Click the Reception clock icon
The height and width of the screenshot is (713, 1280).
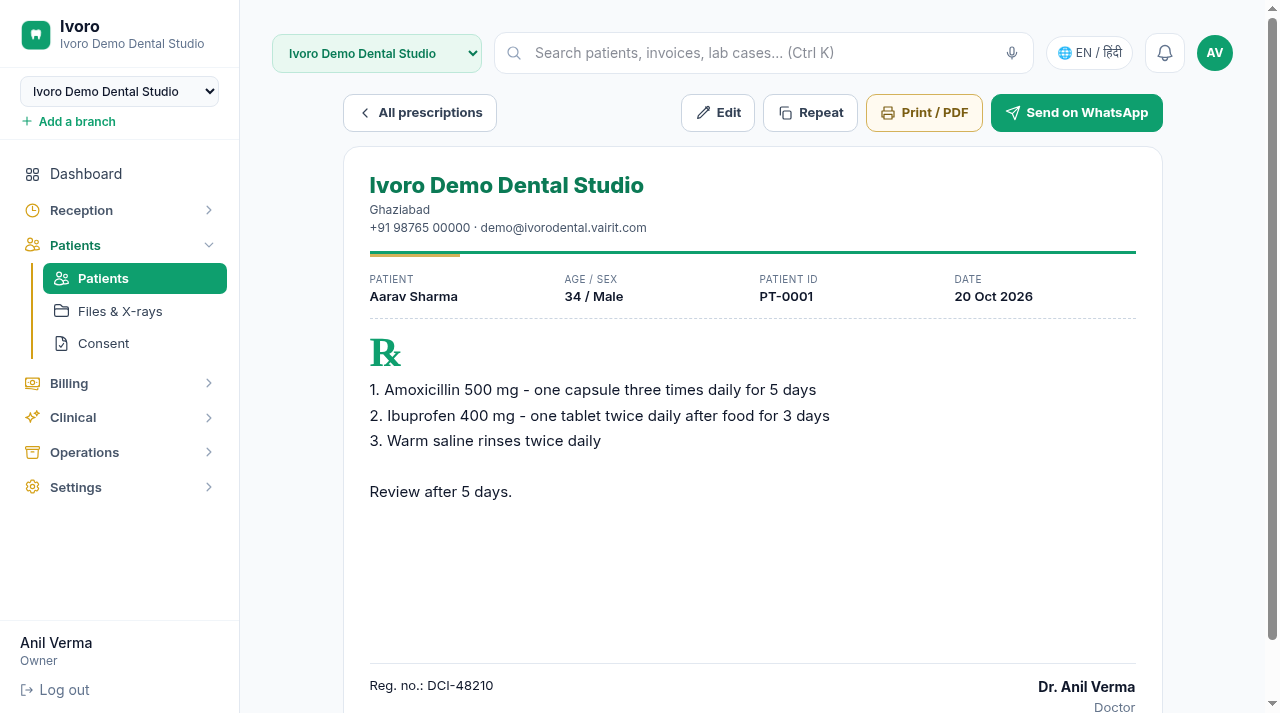32,210
